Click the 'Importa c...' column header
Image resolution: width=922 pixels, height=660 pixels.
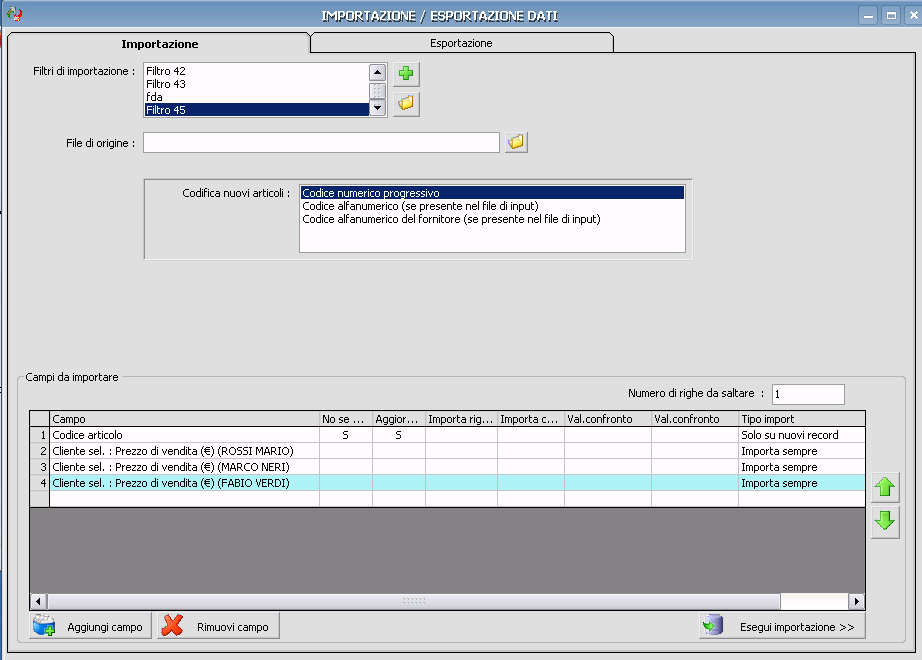pyautogui.click(x=530, y=419)
